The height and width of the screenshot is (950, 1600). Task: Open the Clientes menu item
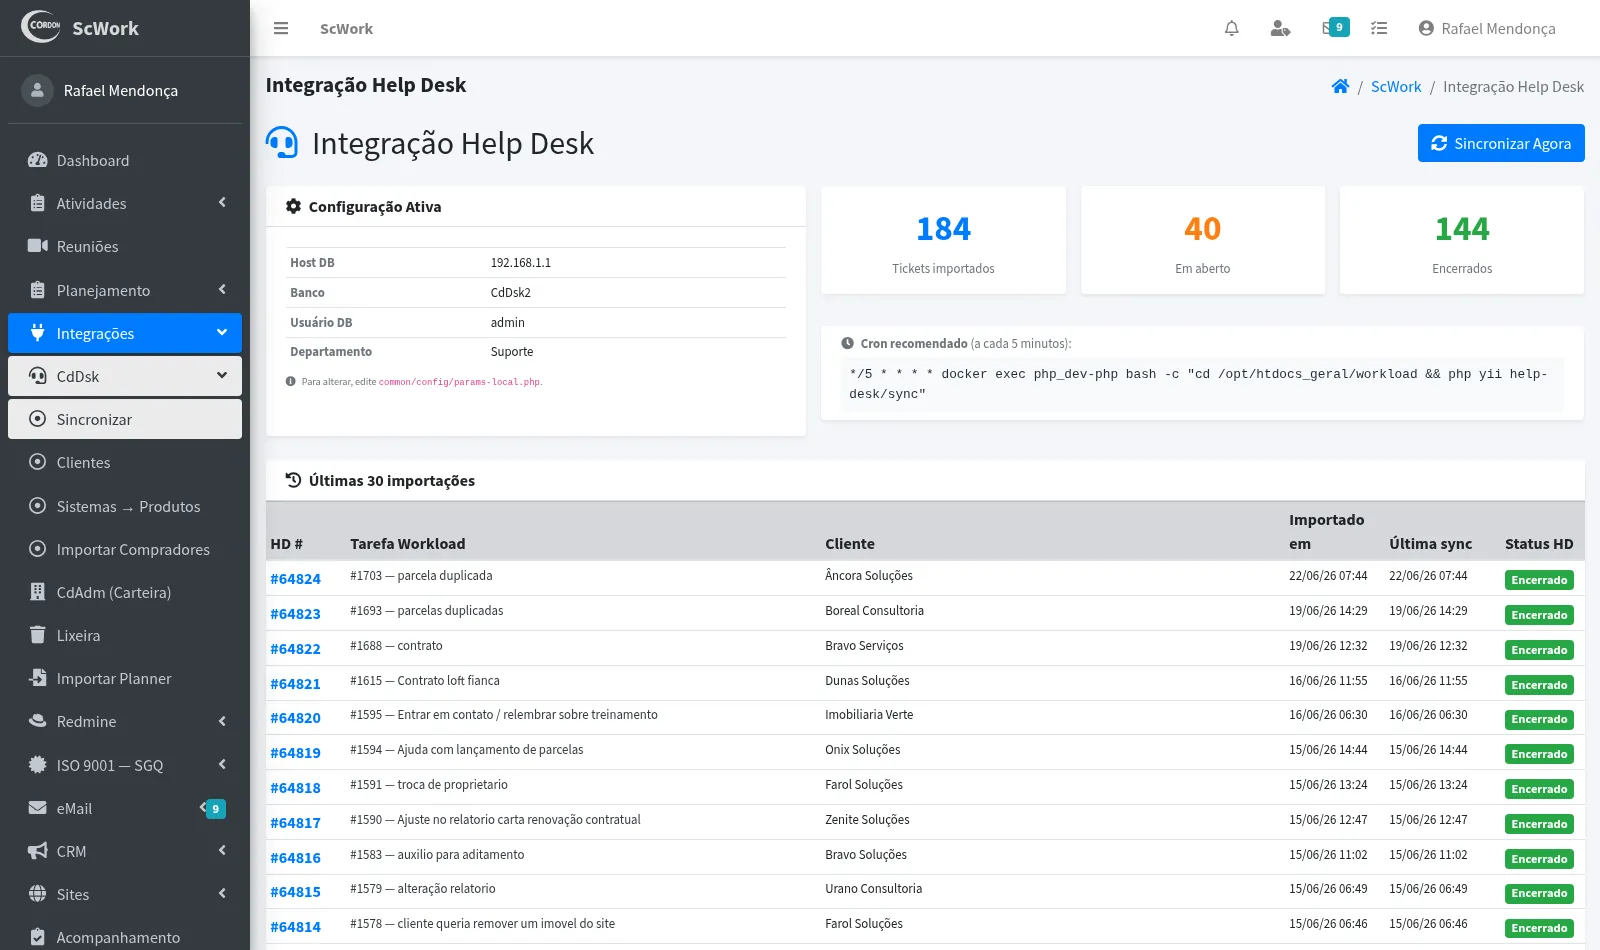[125, 462]
